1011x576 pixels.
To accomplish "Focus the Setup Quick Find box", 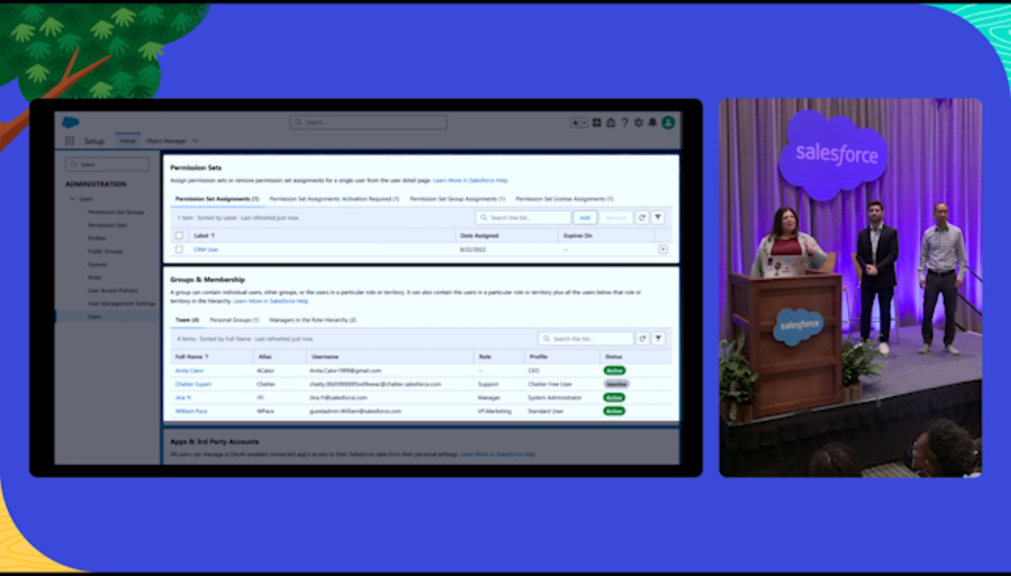I will (x=107, y=164).
